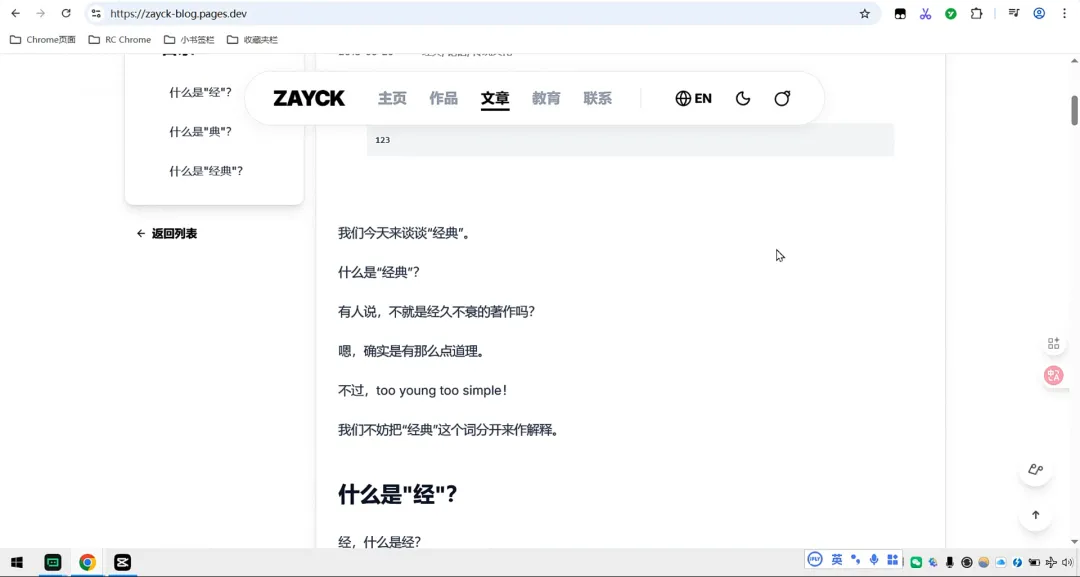Click the purple scissors extension icon
Screen dimensions: 1080x577
[925, 14]
